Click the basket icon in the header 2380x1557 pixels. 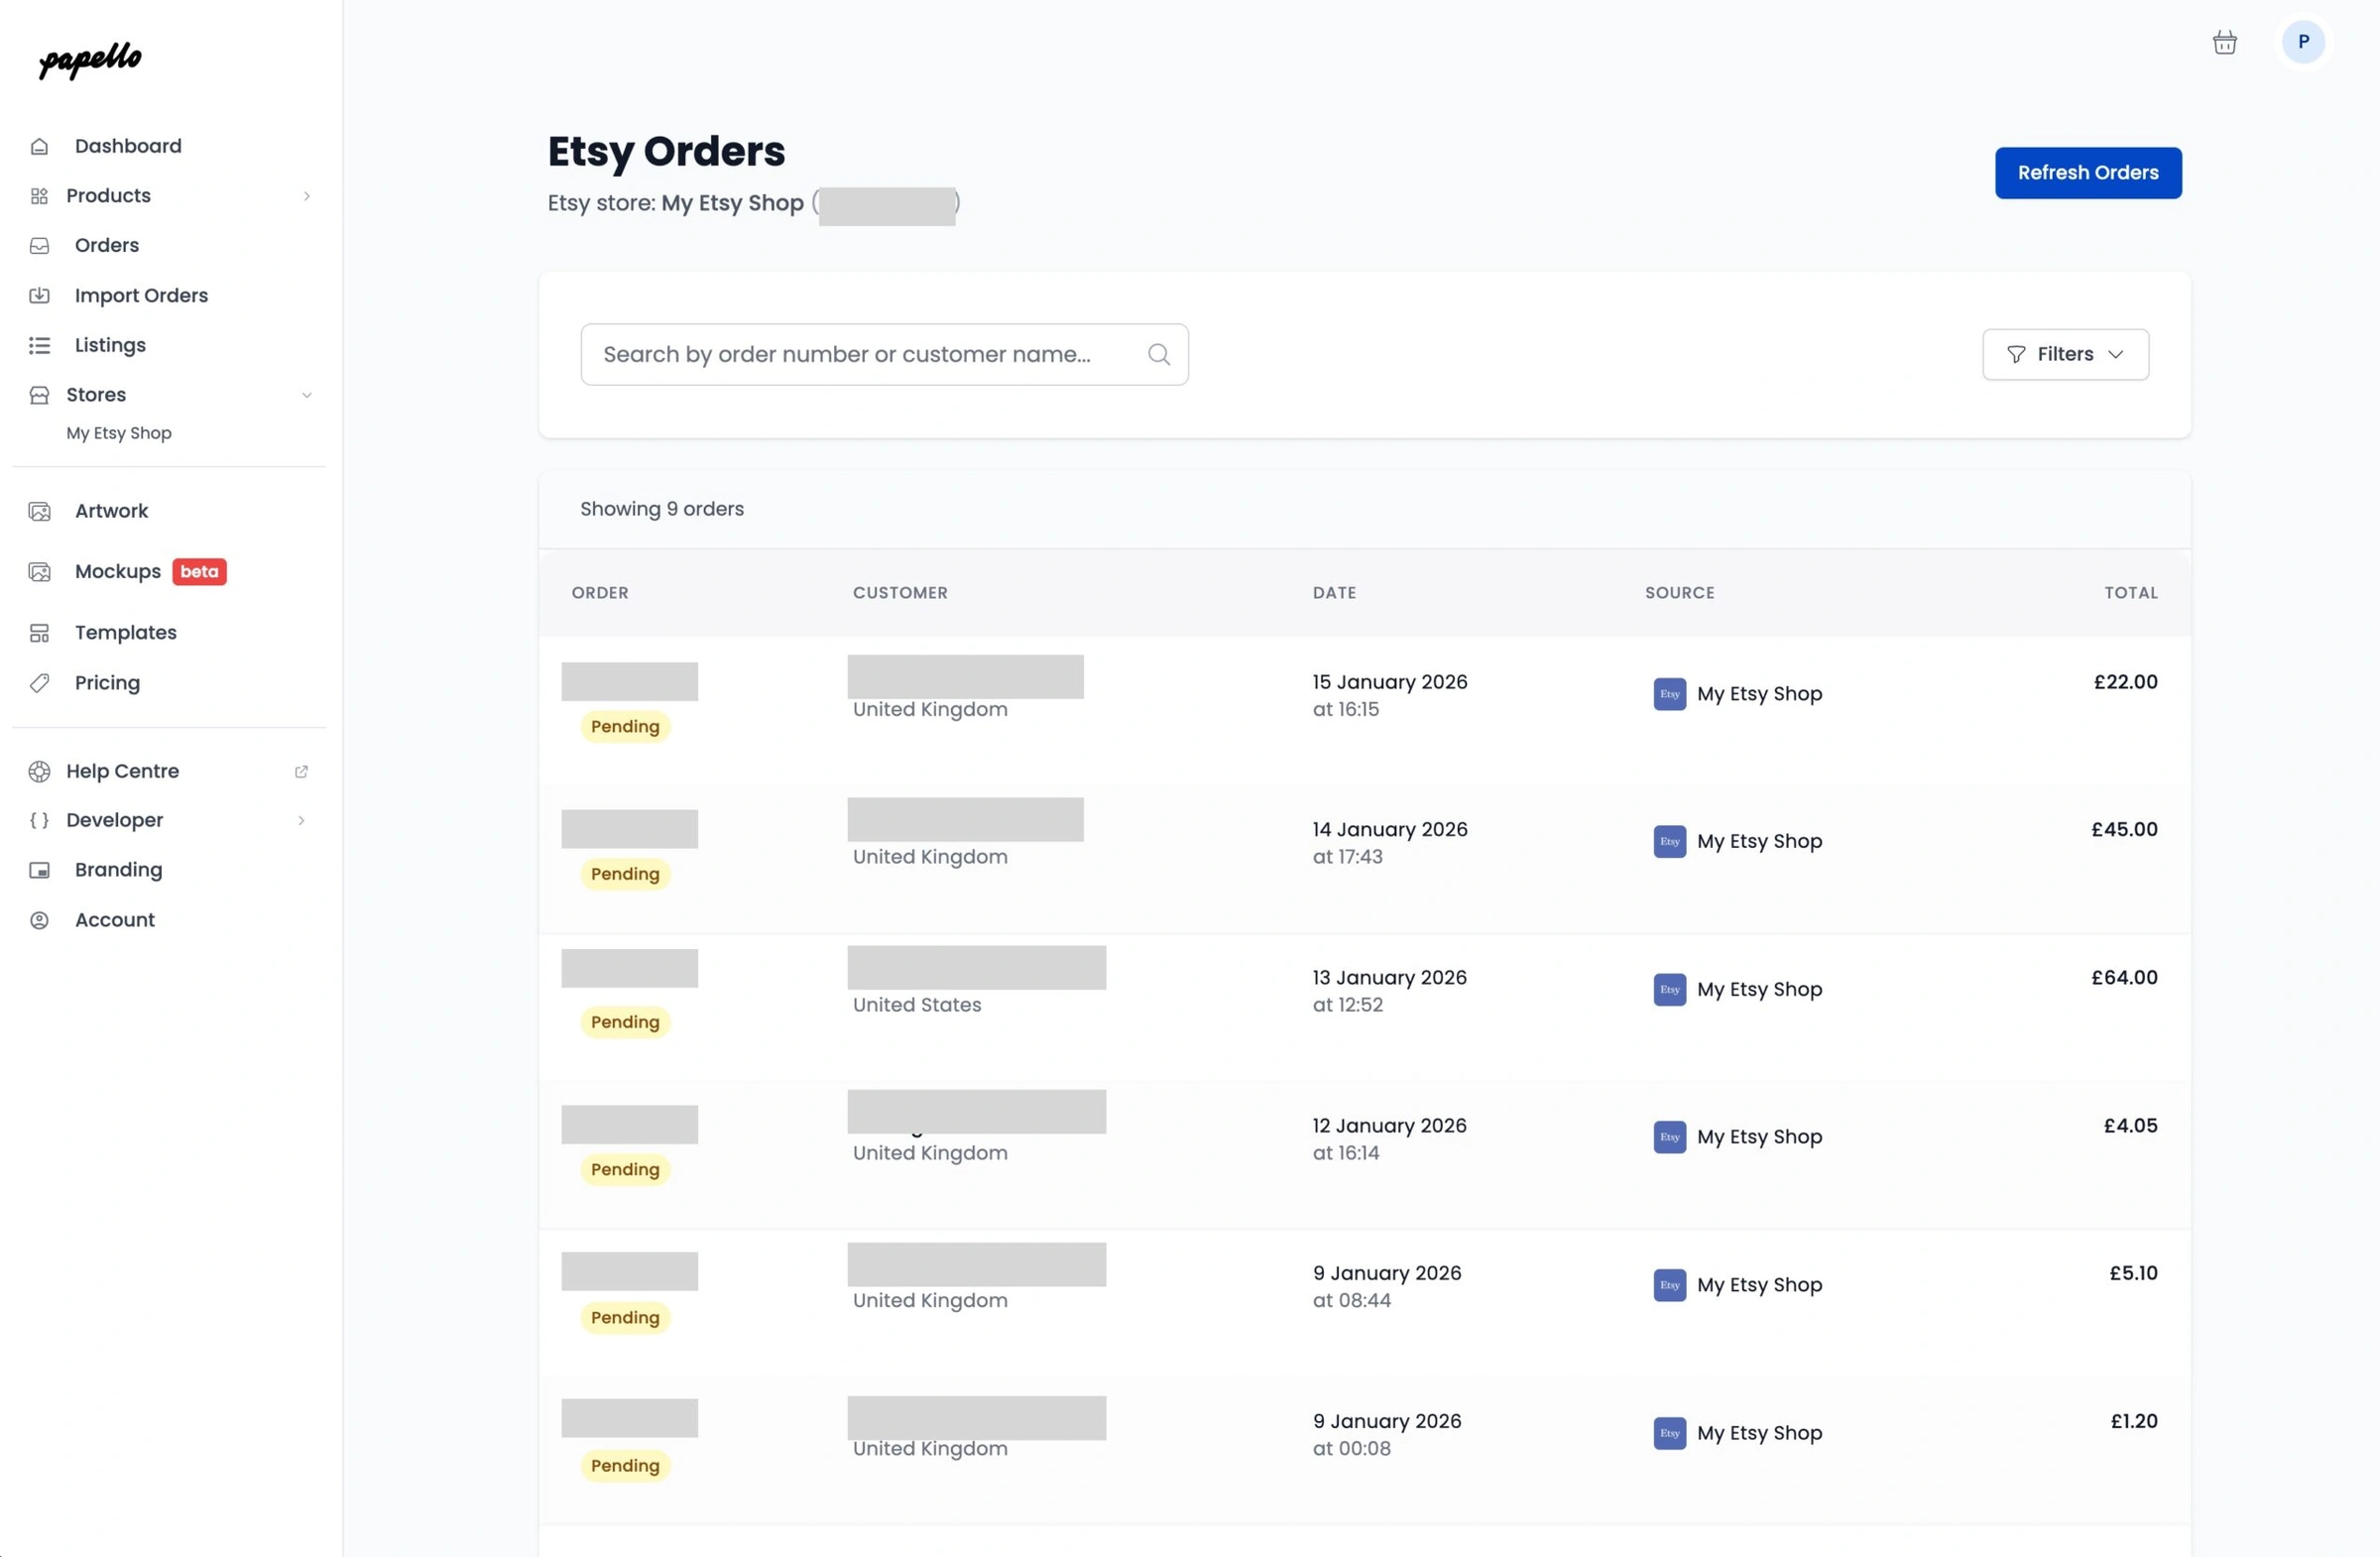2224,41
